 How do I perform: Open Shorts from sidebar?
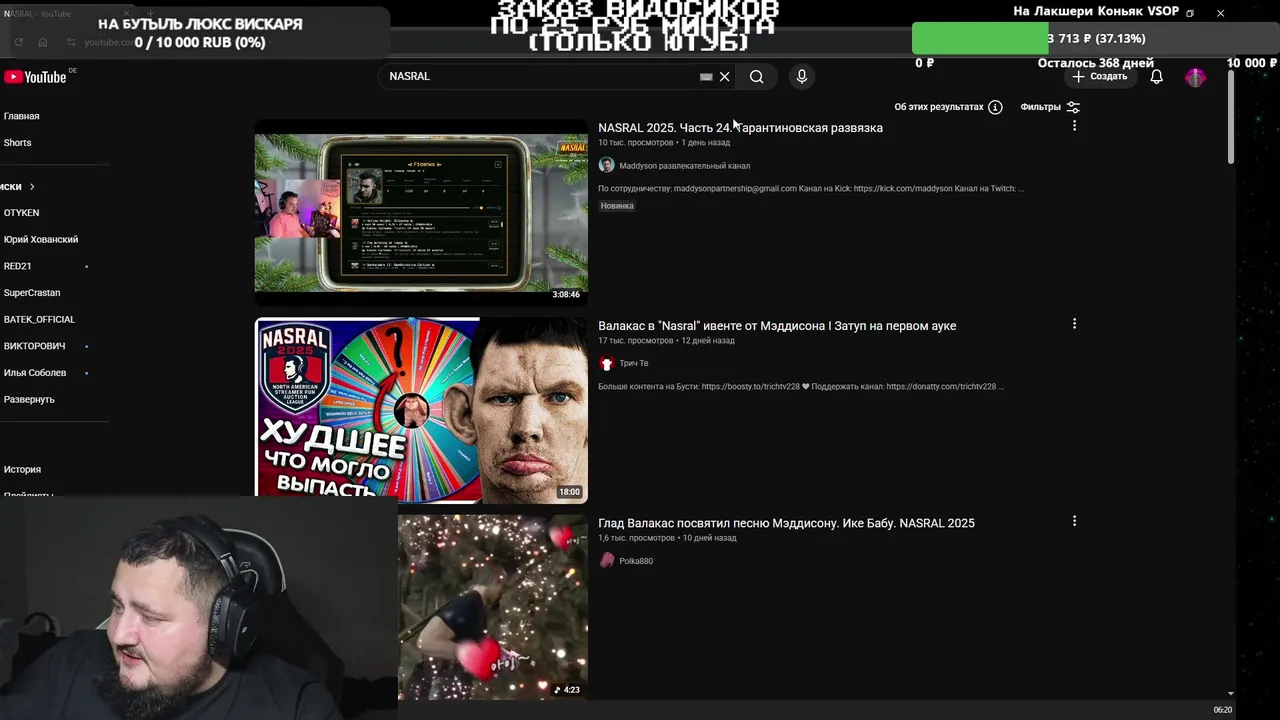pyautogui.click(x=17, y=143)
